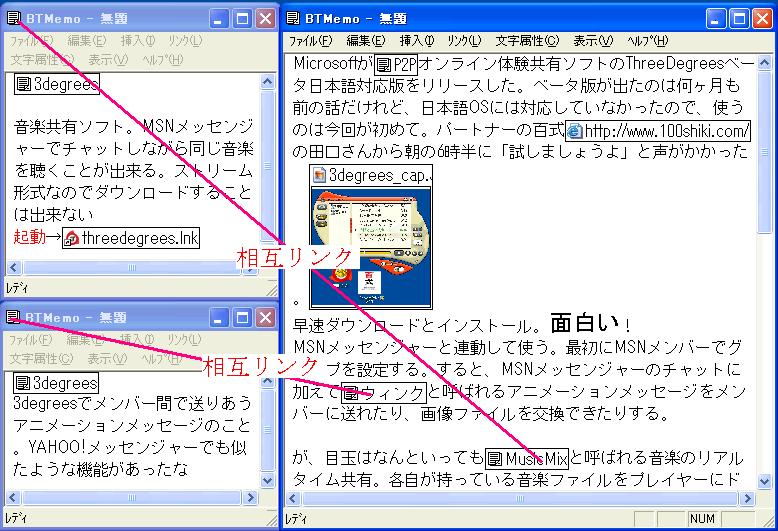Screen dimensions: 778x531
Task: Open the ウィンク memo link
Action: coord(384,393)
